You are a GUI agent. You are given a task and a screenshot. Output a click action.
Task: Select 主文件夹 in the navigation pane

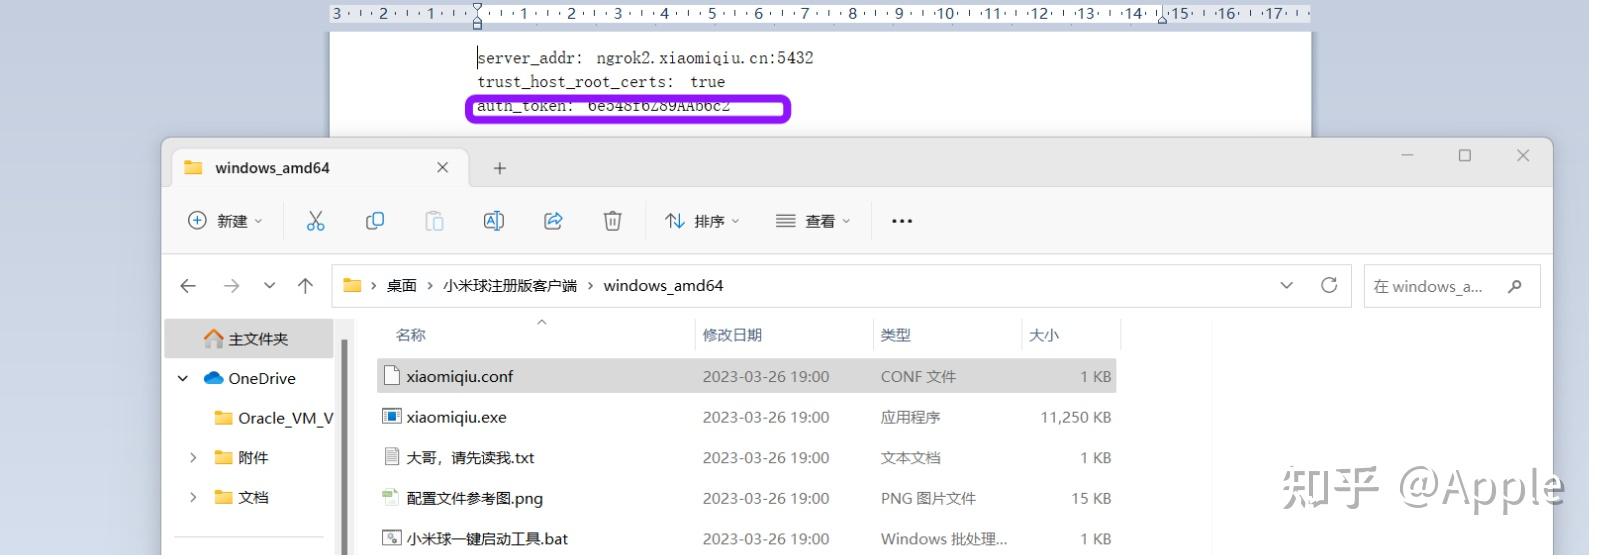tap(249, 339)
